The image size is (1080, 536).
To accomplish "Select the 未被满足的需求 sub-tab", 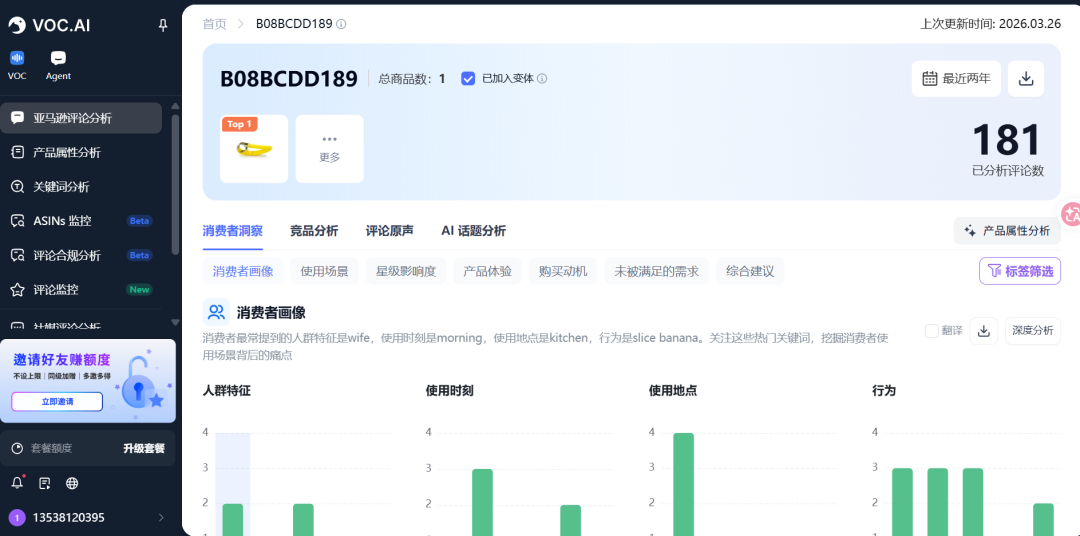I will [x=657, y=271].
